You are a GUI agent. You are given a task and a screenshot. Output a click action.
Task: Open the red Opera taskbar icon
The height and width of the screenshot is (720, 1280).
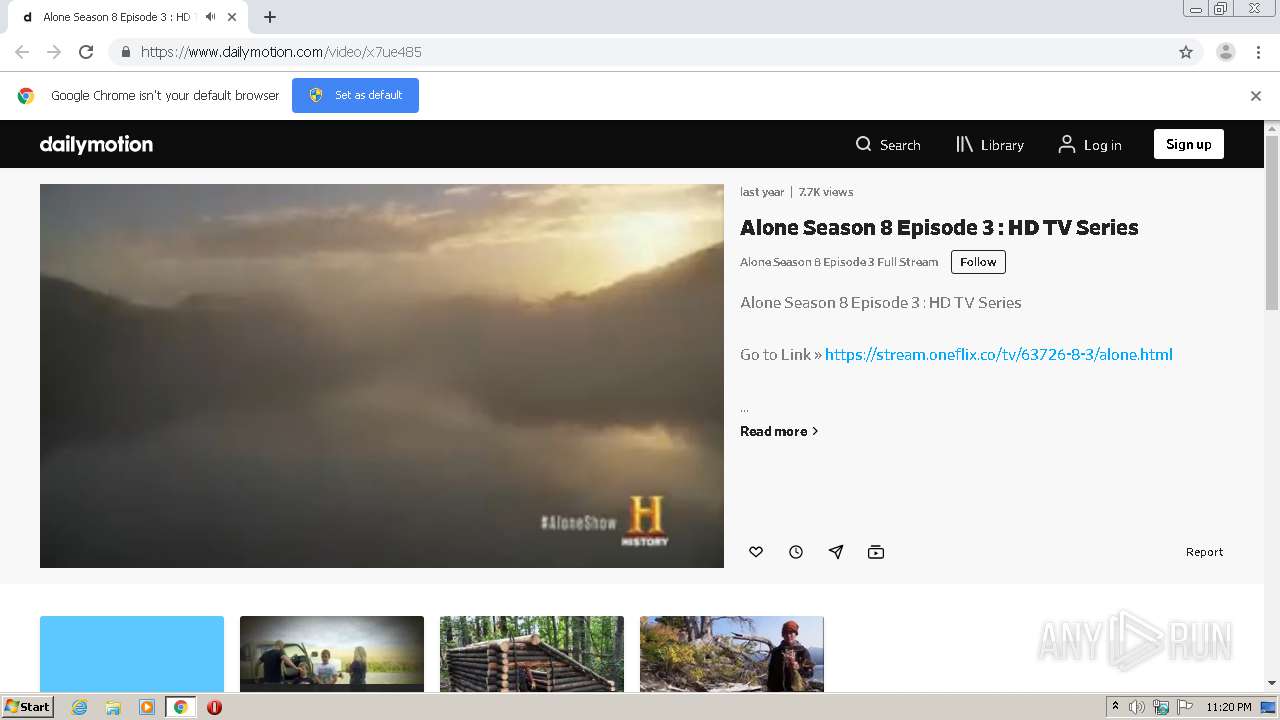(214, 707)
